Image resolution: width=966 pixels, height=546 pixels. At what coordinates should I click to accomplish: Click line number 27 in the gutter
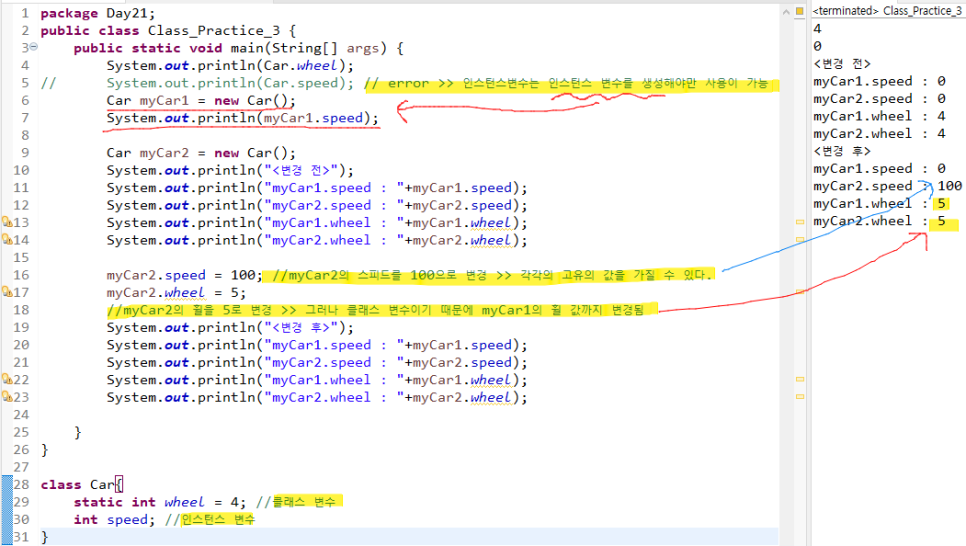click(21, 467)
